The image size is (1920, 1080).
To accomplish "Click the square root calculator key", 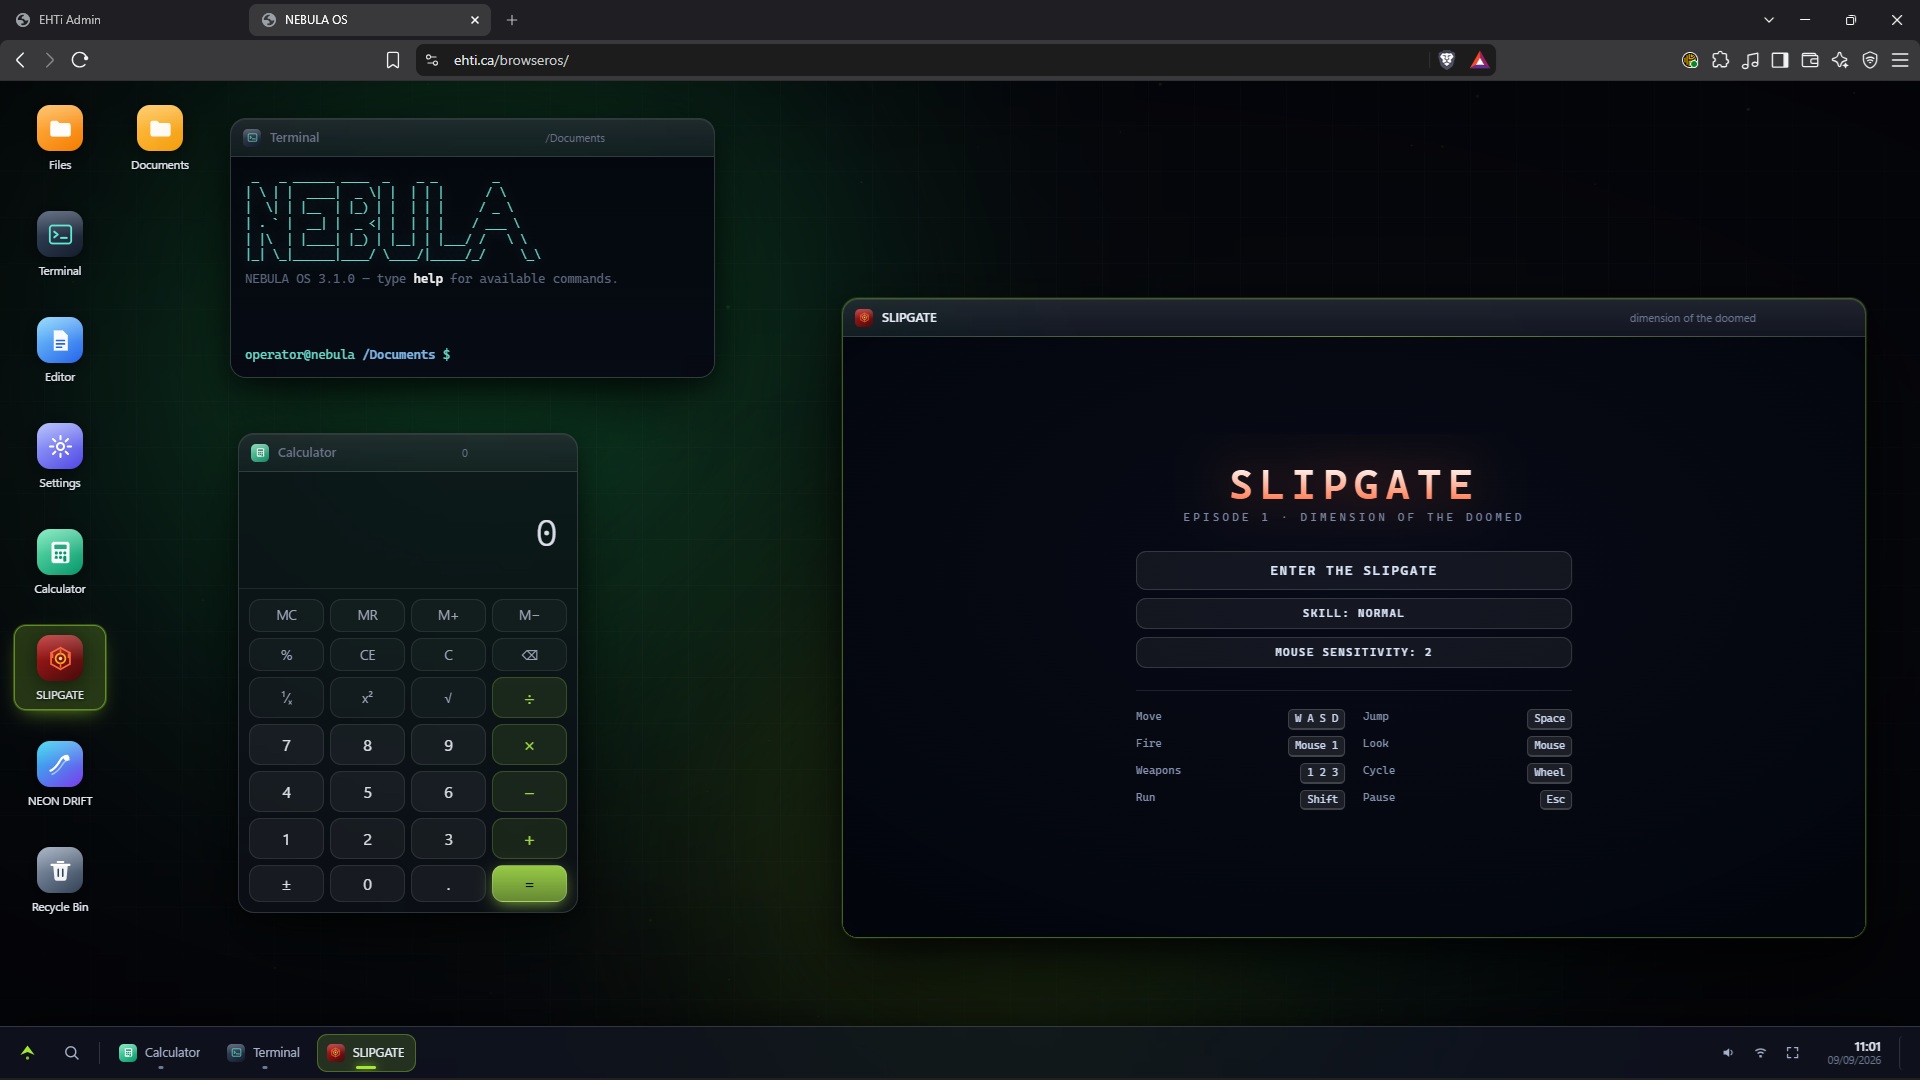I will click(x=448, y=698).
